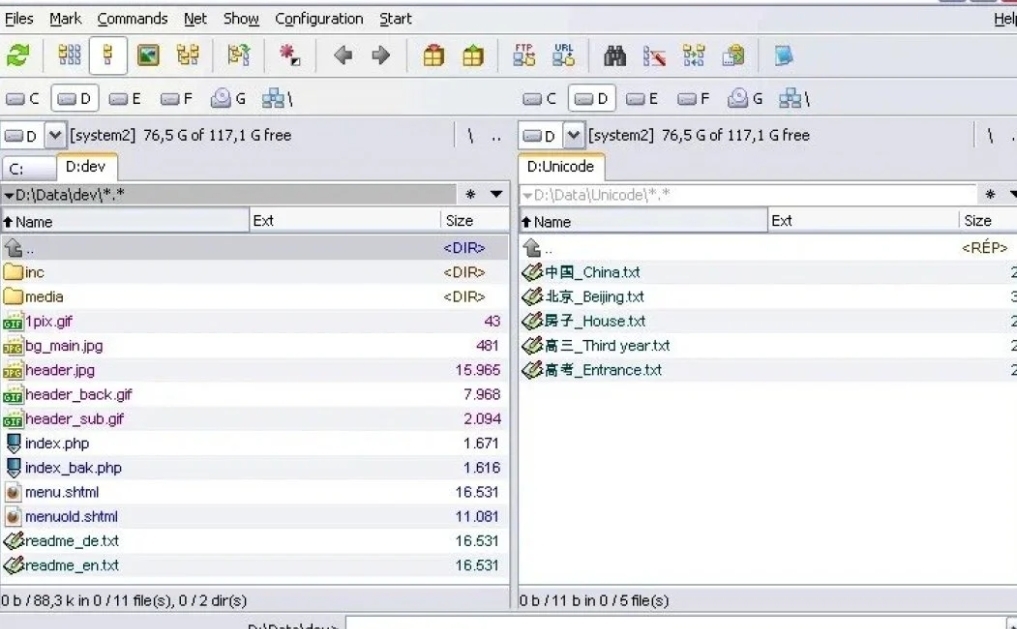Go to root directory in left panel
Viewport: 1017px width, 629px height.
tap(471, 136)
